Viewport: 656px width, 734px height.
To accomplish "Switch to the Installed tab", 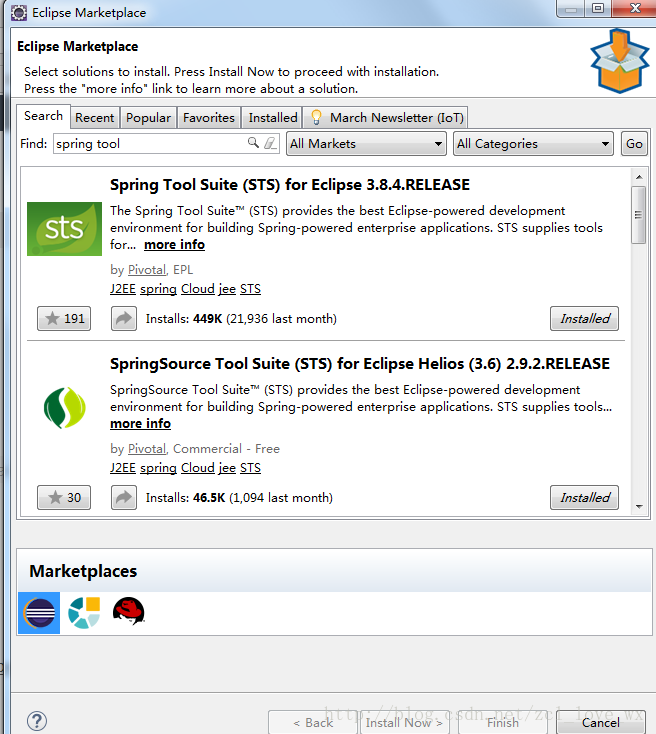I will click(273, 117).
